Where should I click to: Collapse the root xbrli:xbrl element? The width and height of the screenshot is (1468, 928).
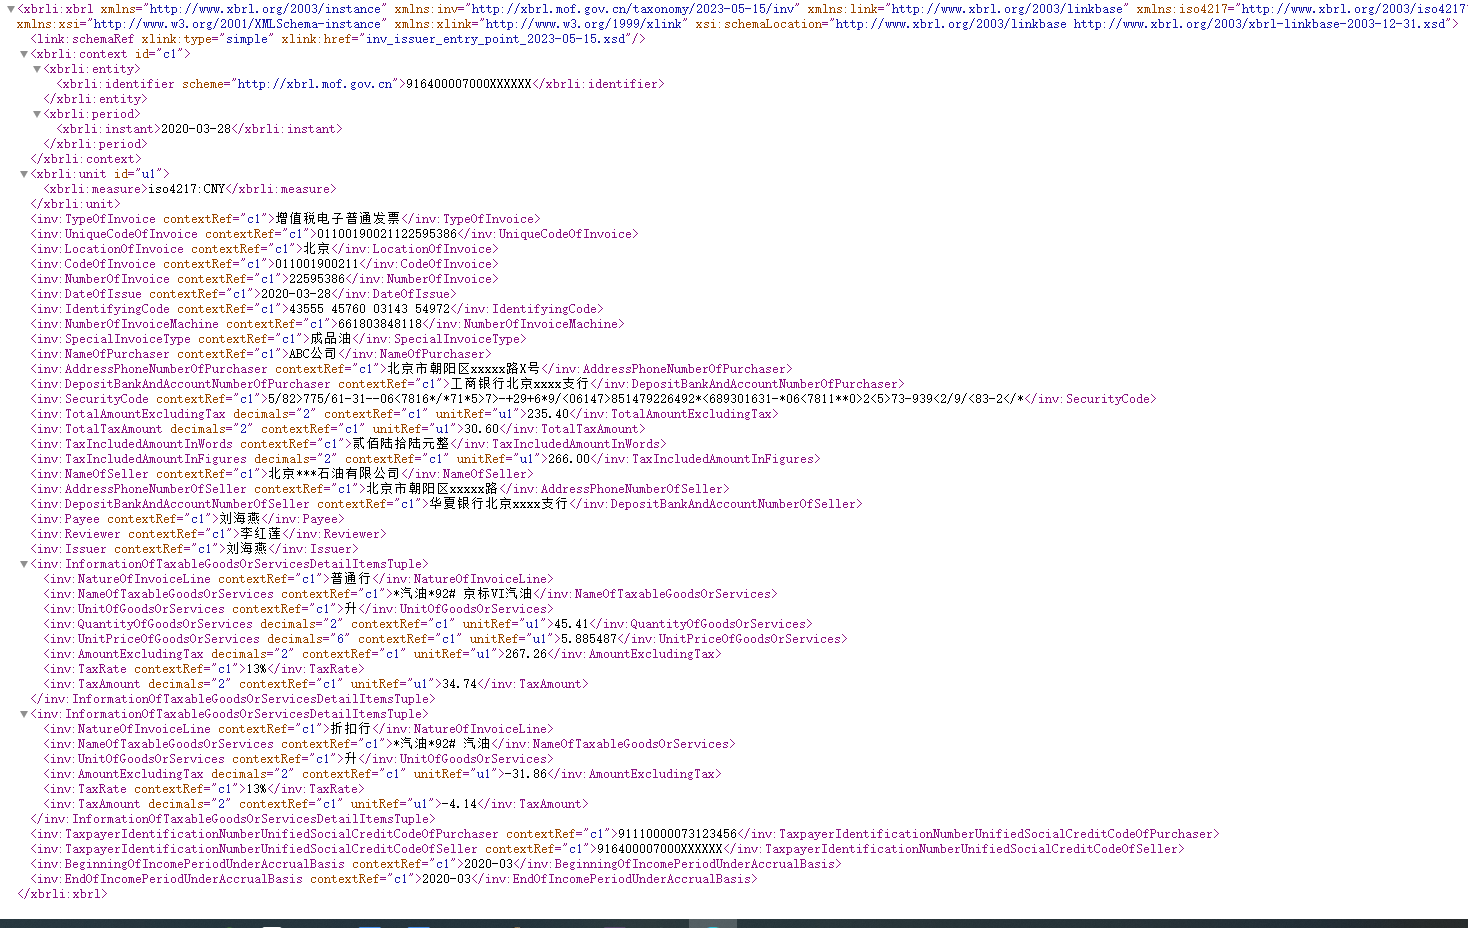click(10, 9)
